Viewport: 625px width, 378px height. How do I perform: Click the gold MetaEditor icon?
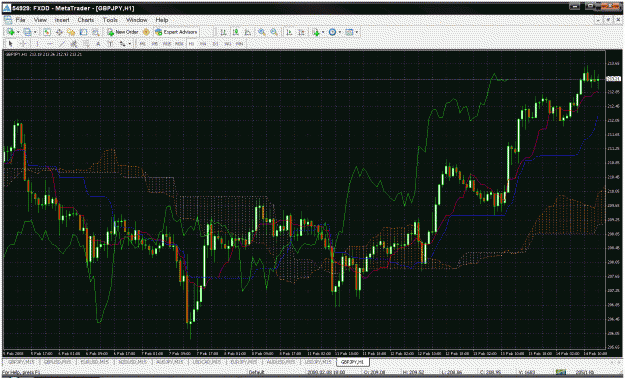coord(146,32)
